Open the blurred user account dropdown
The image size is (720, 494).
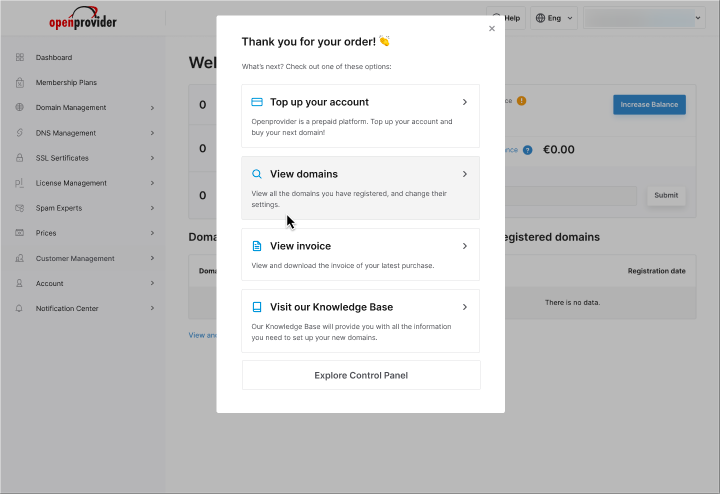click(644, 18)
